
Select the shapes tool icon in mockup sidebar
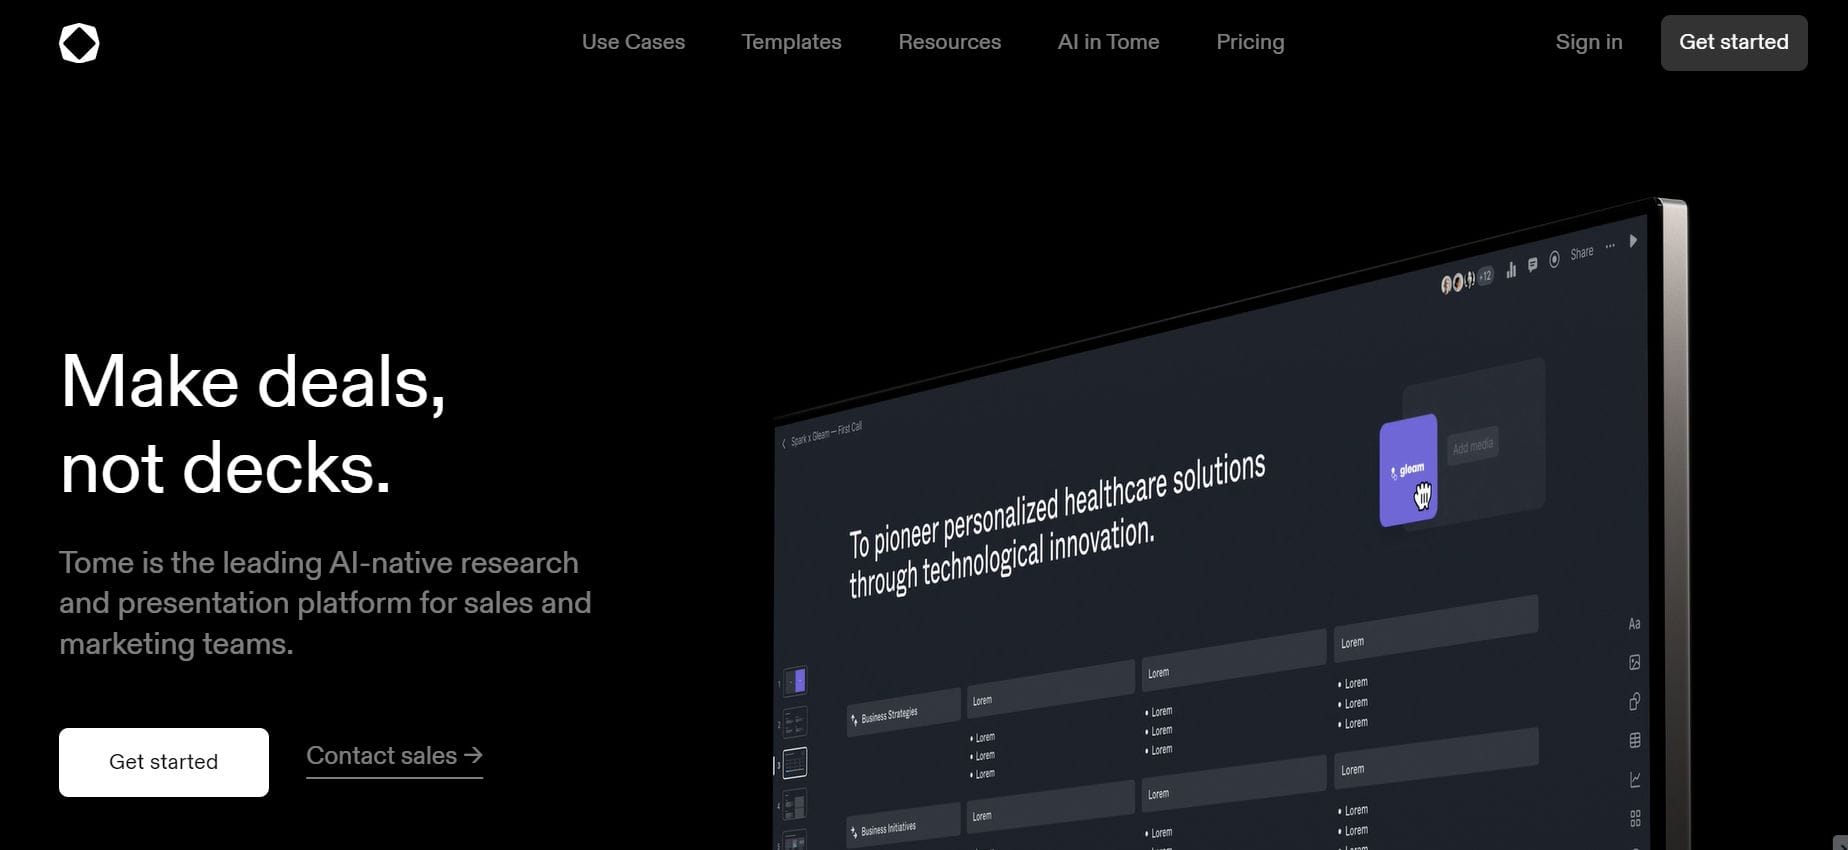coord(1634,701)
